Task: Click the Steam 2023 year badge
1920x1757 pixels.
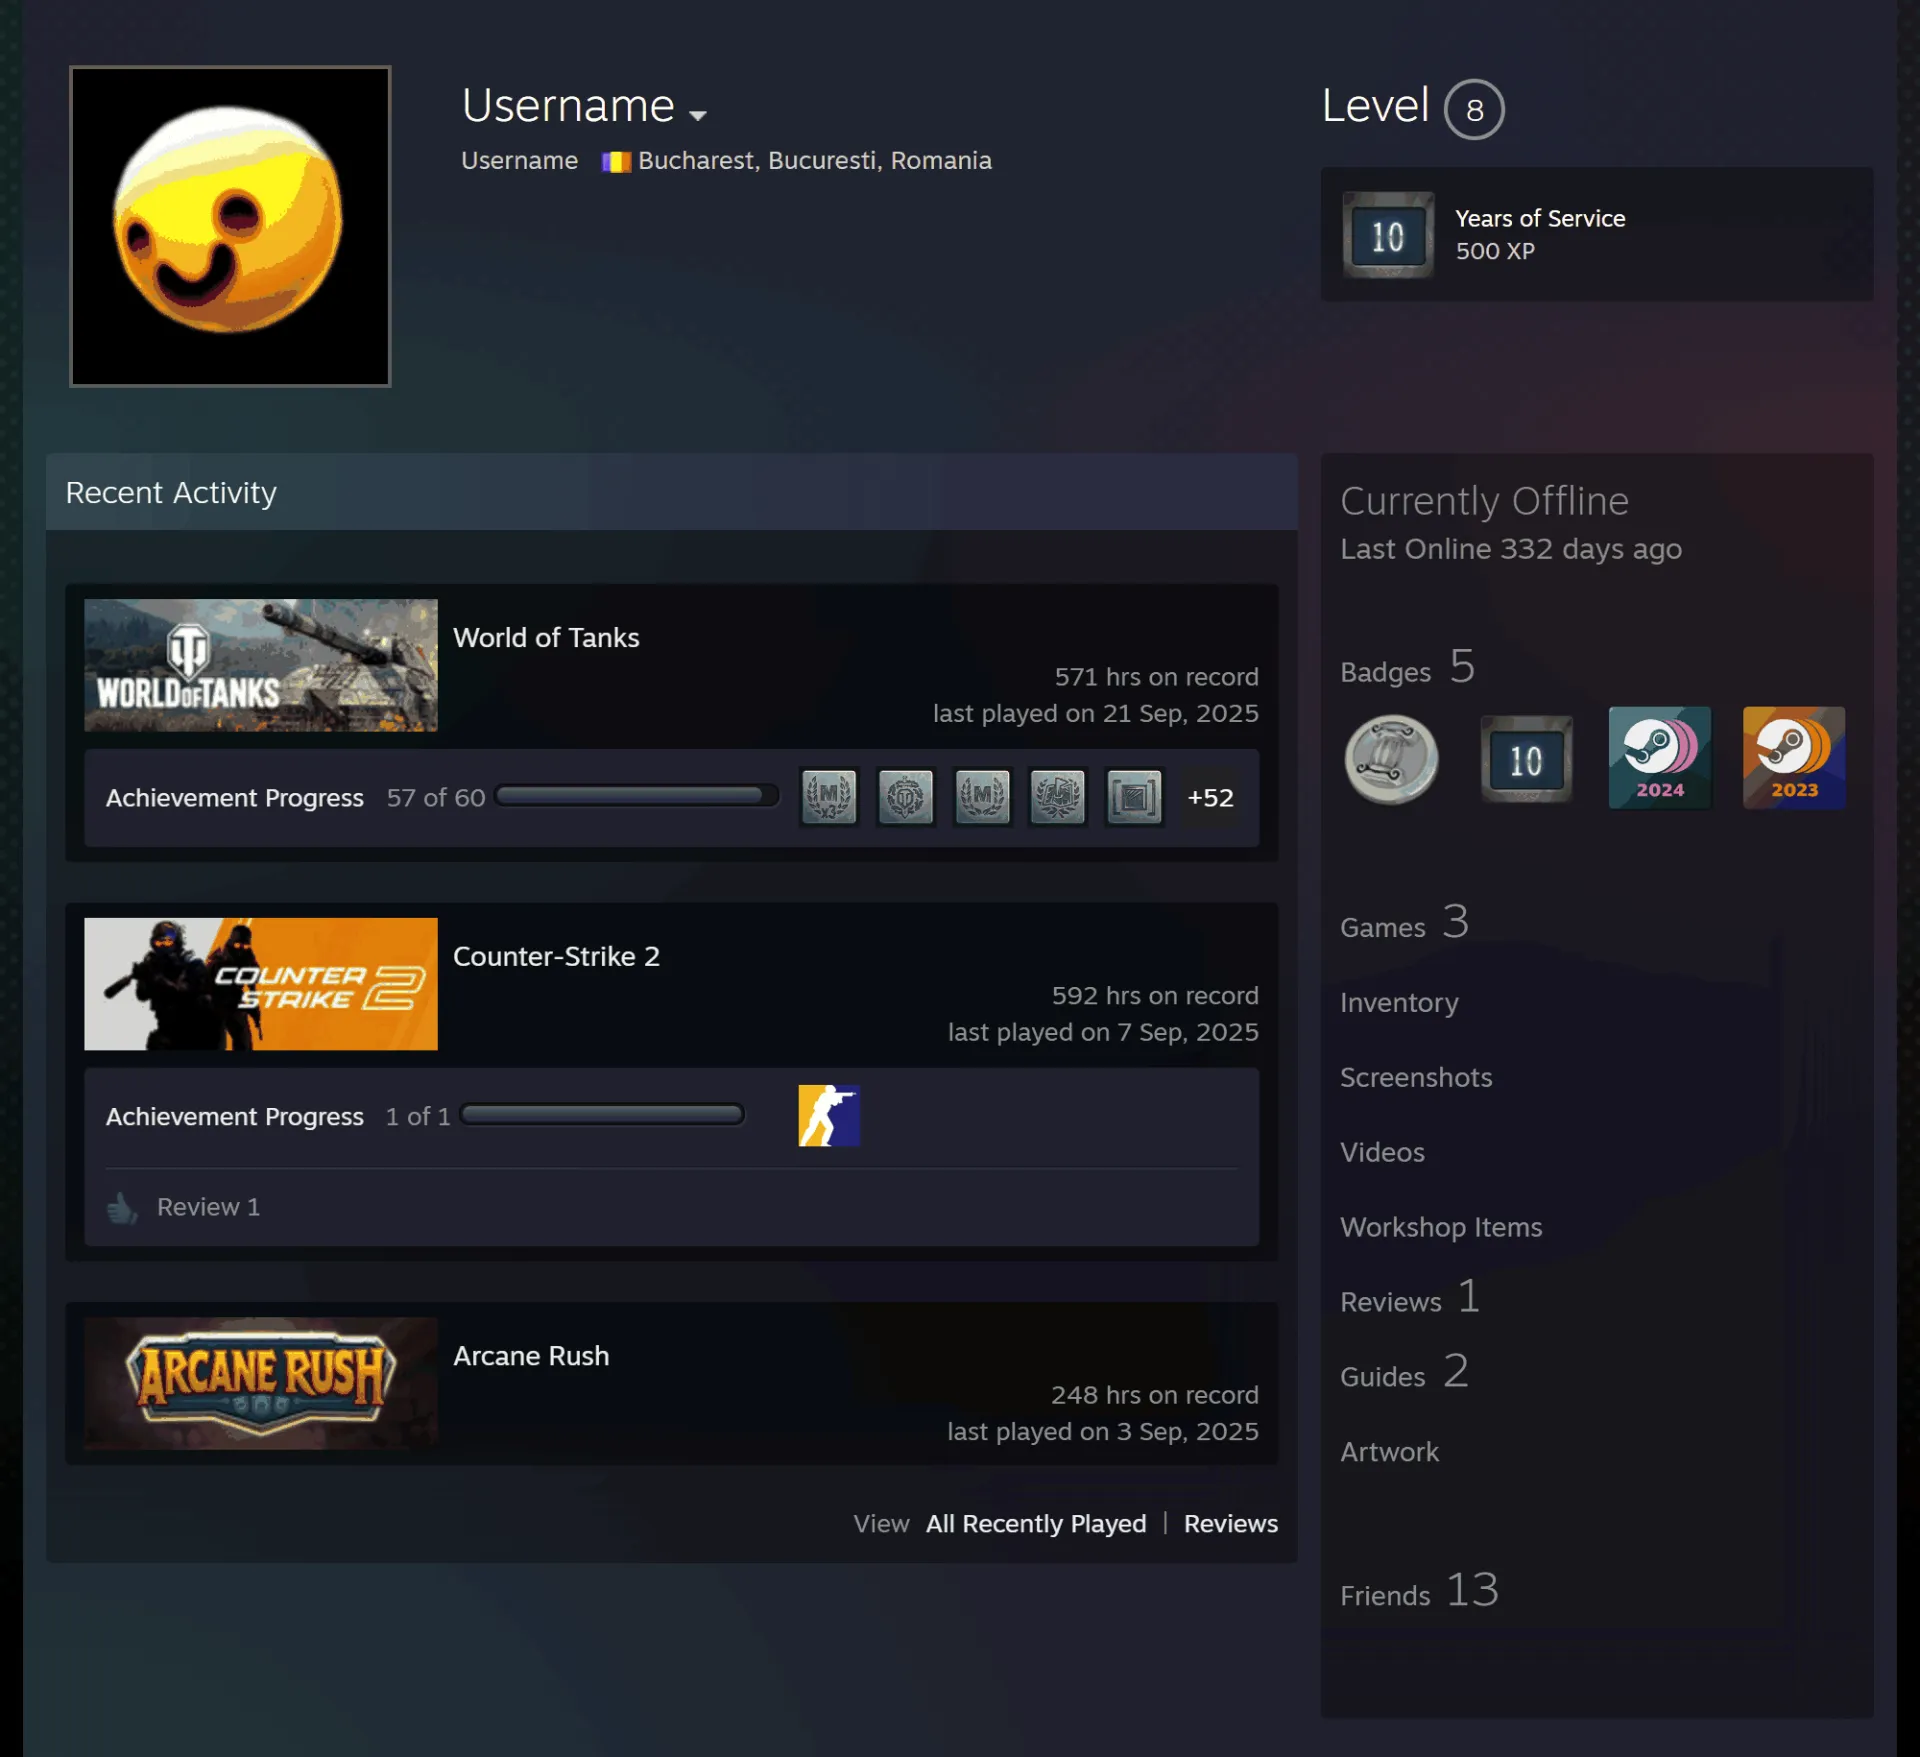Action: [1794, 757]
